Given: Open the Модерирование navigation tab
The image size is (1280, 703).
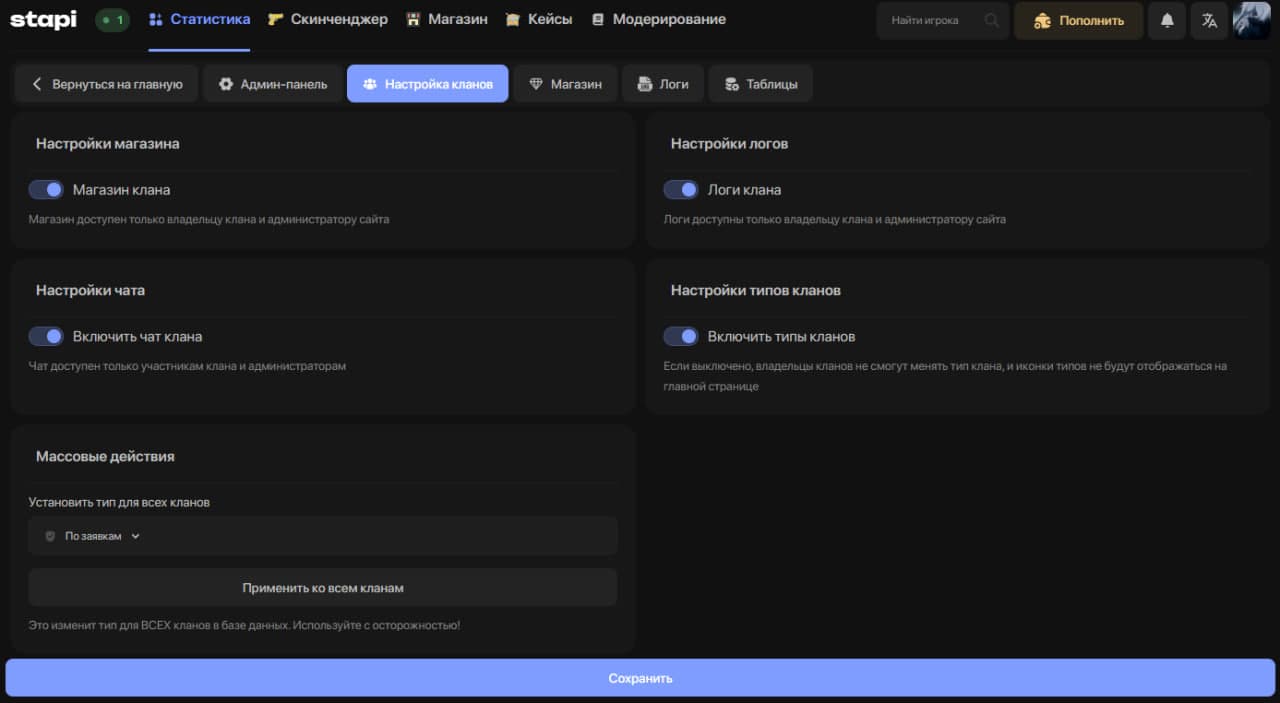Looking at the screenshot, I should pos(658,19).
